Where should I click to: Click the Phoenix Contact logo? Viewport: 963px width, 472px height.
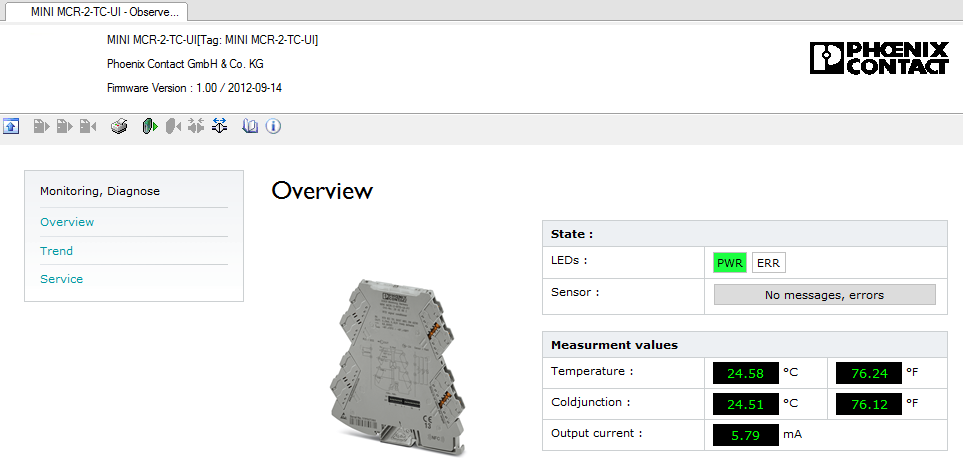(x=878, y=58)
